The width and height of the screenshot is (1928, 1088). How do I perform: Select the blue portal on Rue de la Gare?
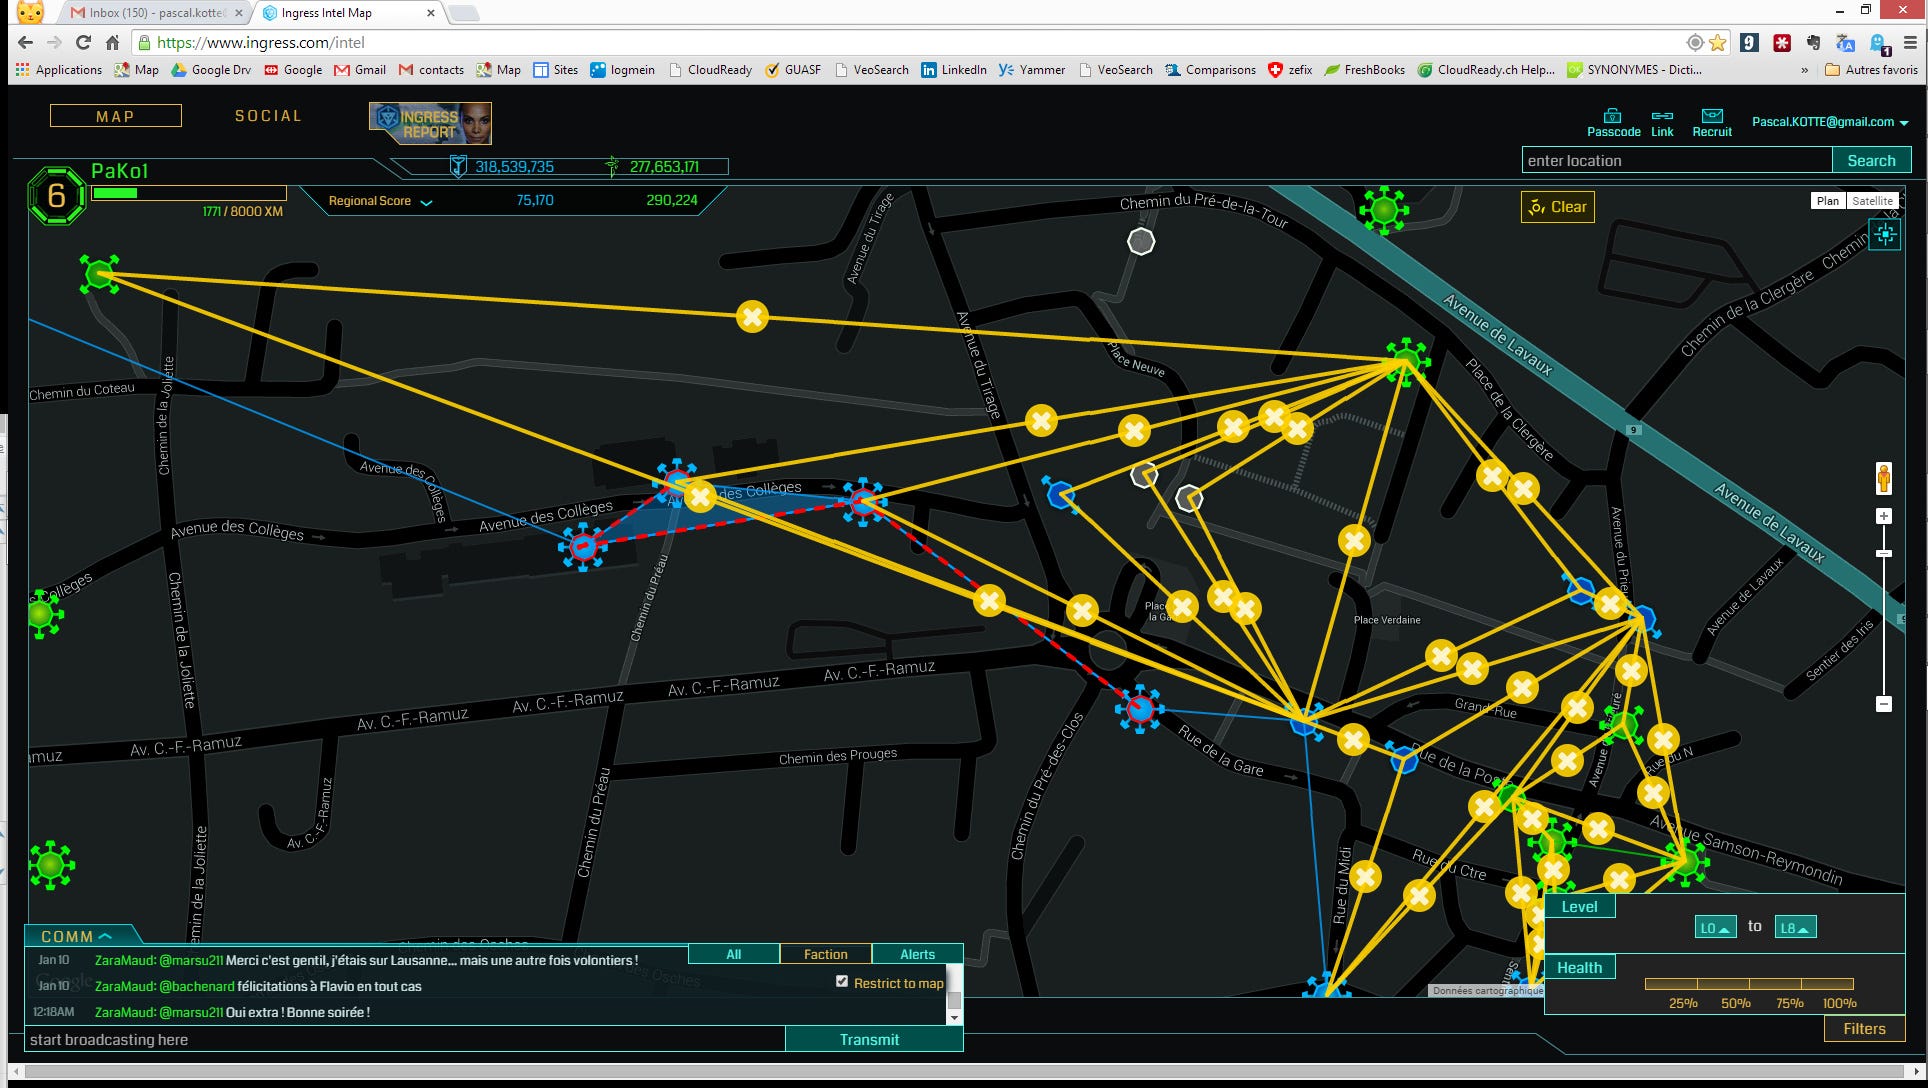pyautogui.click(x=1139, y=709)
